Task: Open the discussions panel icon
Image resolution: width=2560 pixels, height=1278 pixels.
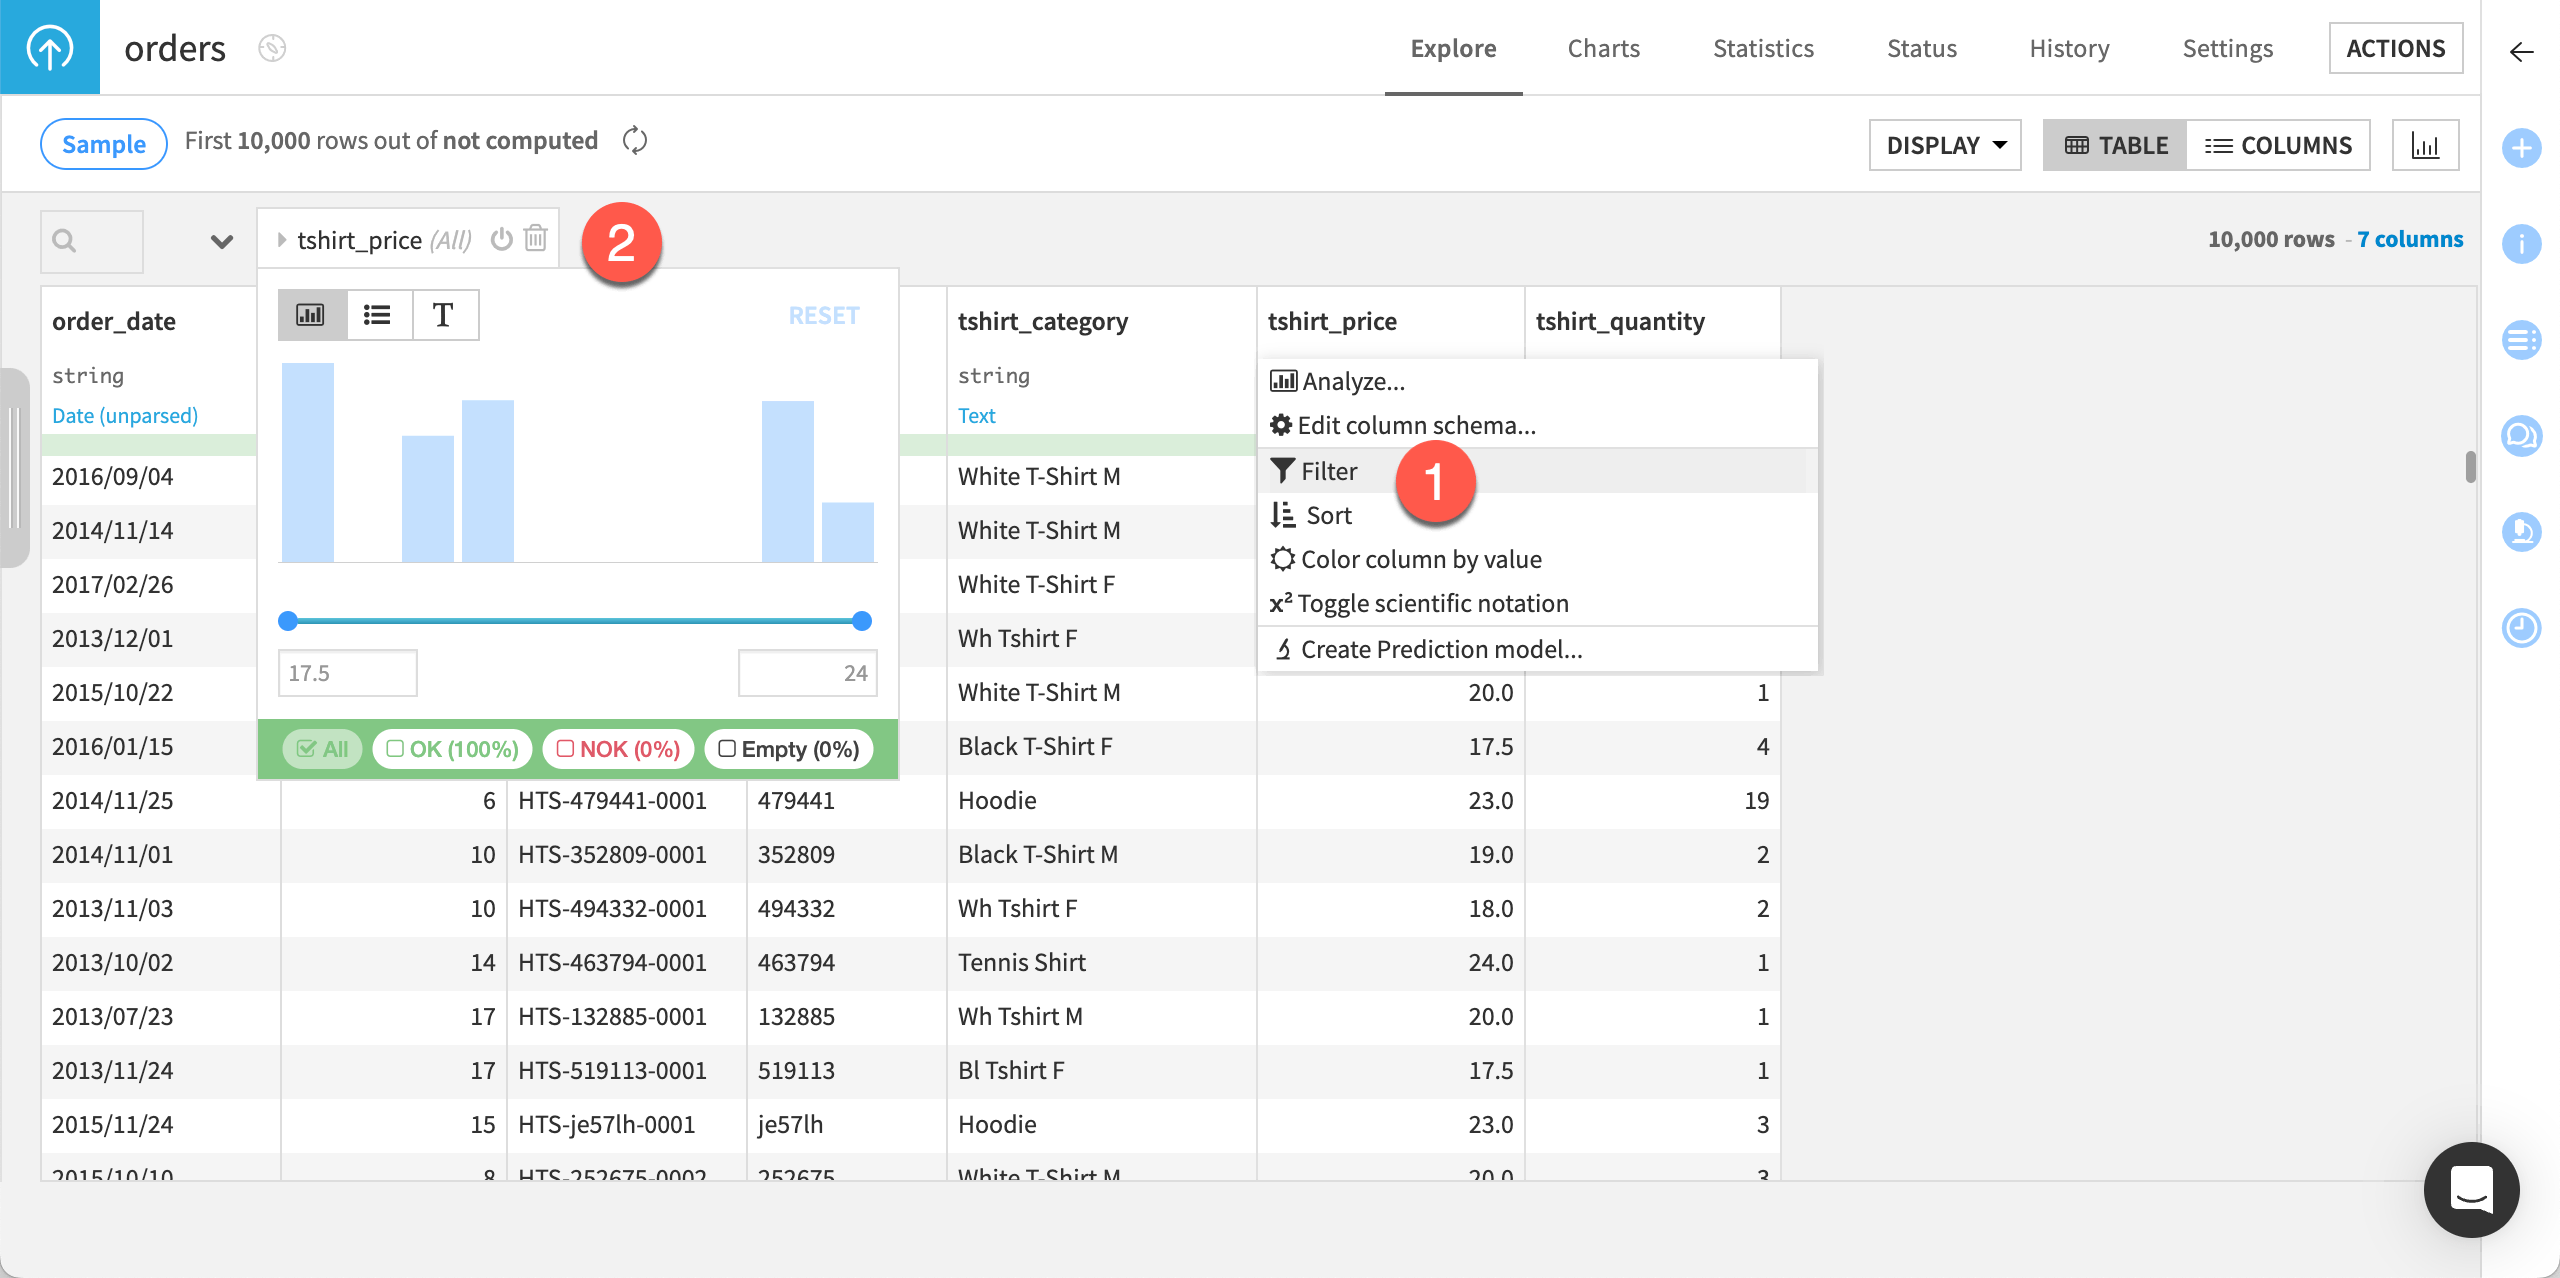Action: point(2522,436)
